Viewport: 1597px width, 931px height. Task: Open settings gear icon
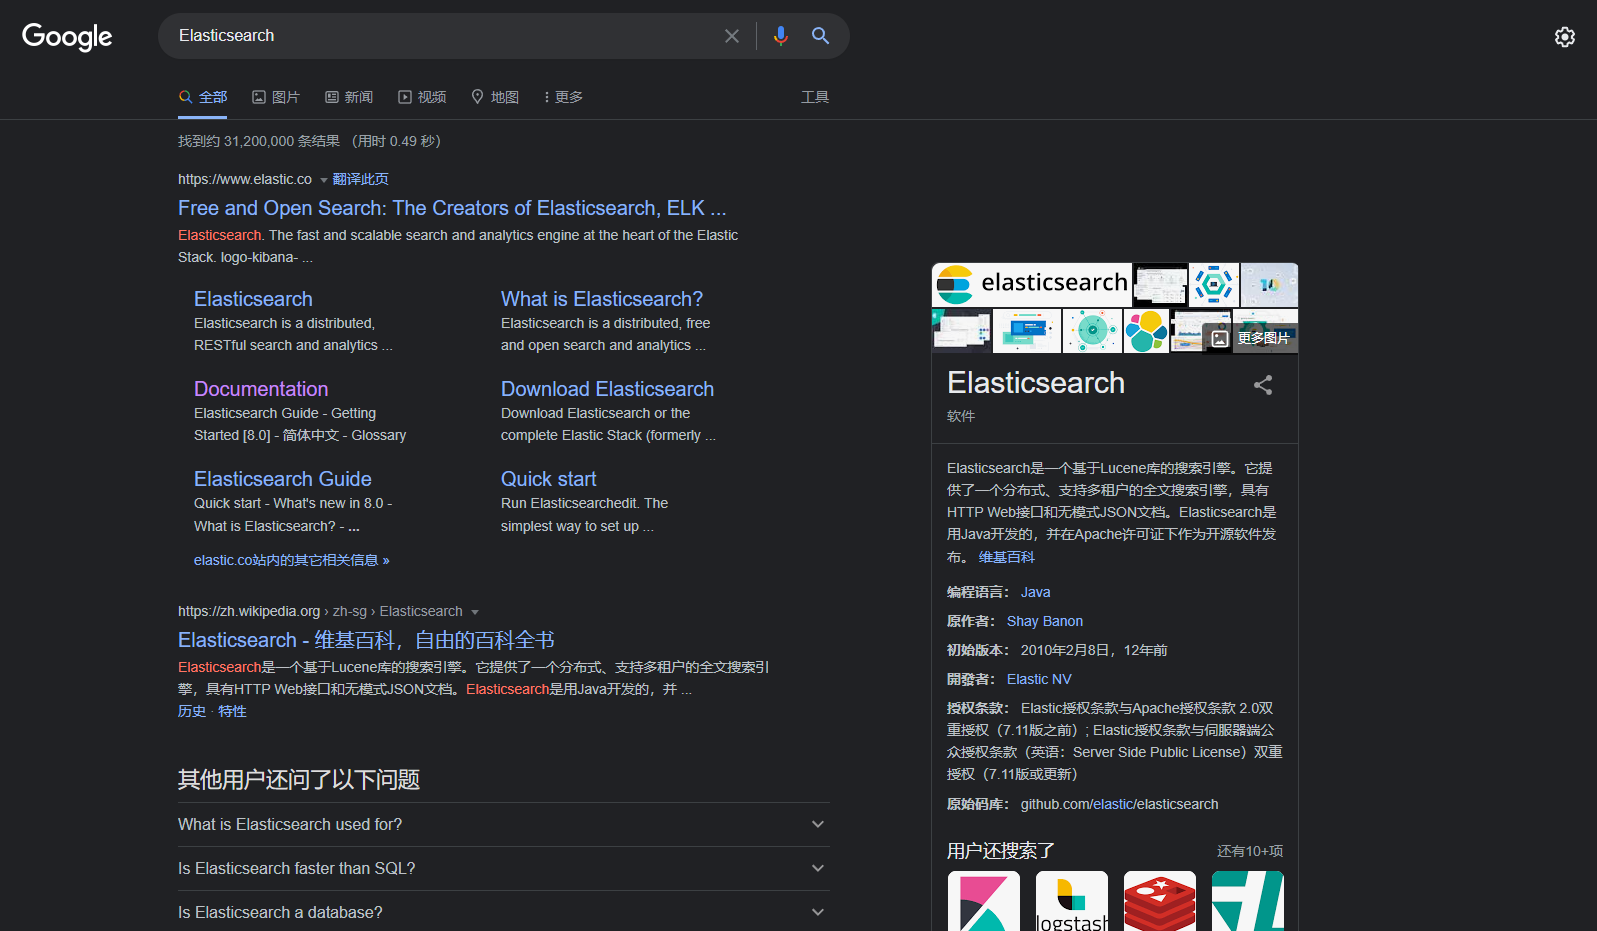coord(1565,37)
